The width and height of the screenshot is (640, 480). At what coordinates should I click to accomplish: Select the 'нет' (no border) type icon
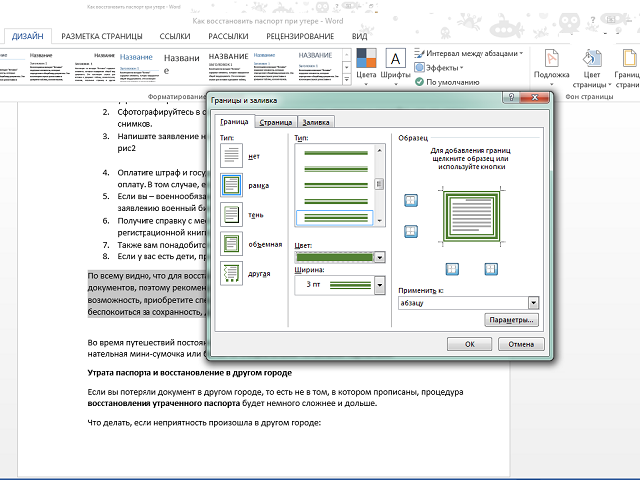232,155
